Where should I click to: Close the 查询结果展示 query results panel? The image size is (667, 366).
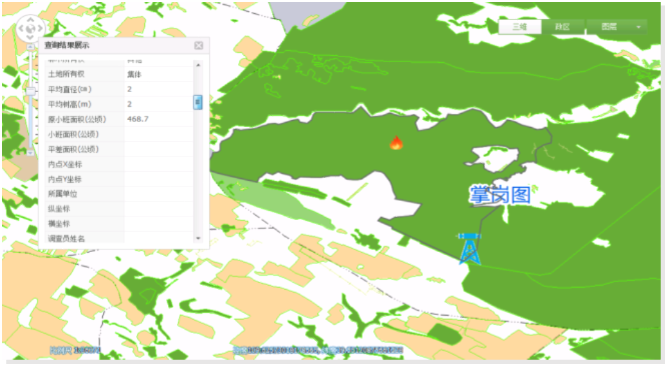click(199, 46)
